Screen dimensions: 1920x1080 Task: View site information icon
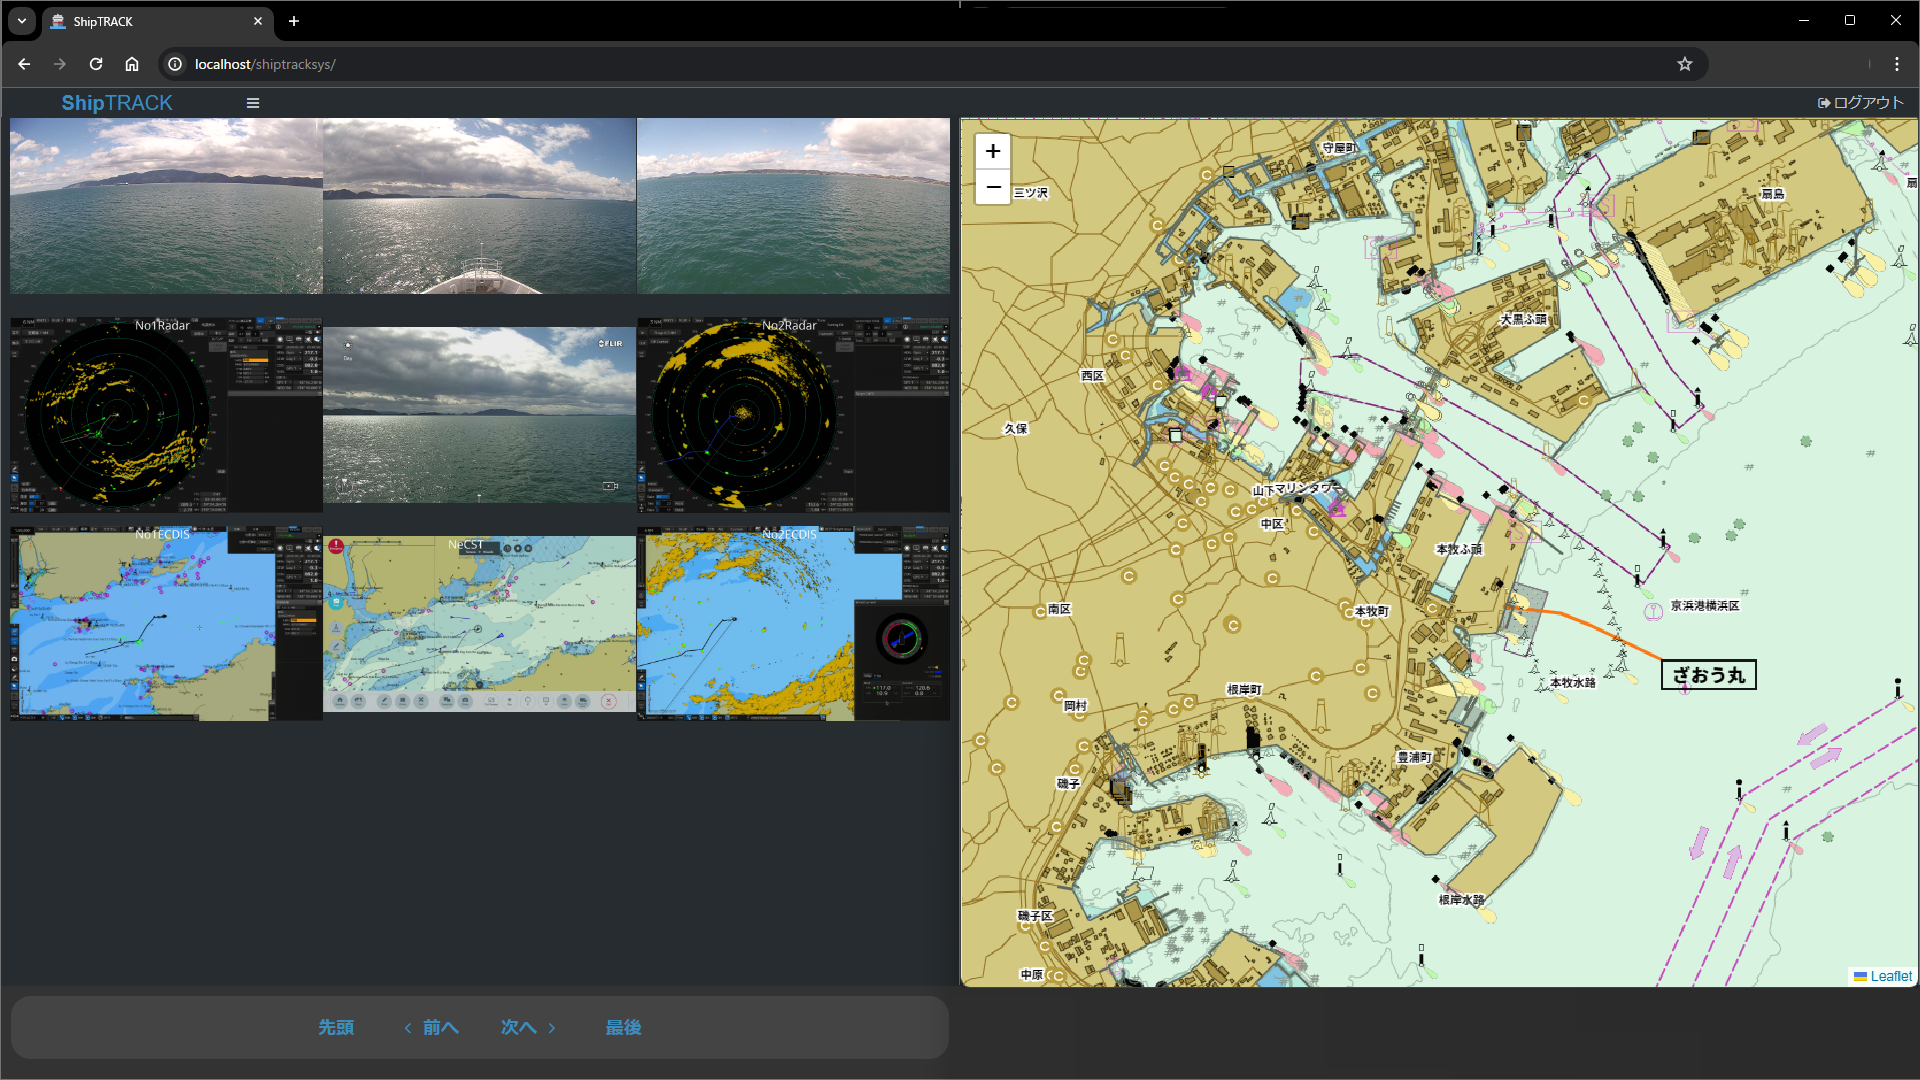(x=175, y=64)
